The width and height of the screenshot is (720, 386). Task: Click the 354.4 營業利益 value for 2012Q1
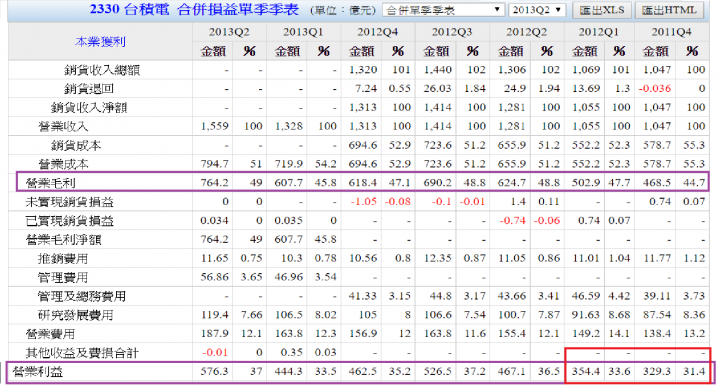[x=585, y=371]
